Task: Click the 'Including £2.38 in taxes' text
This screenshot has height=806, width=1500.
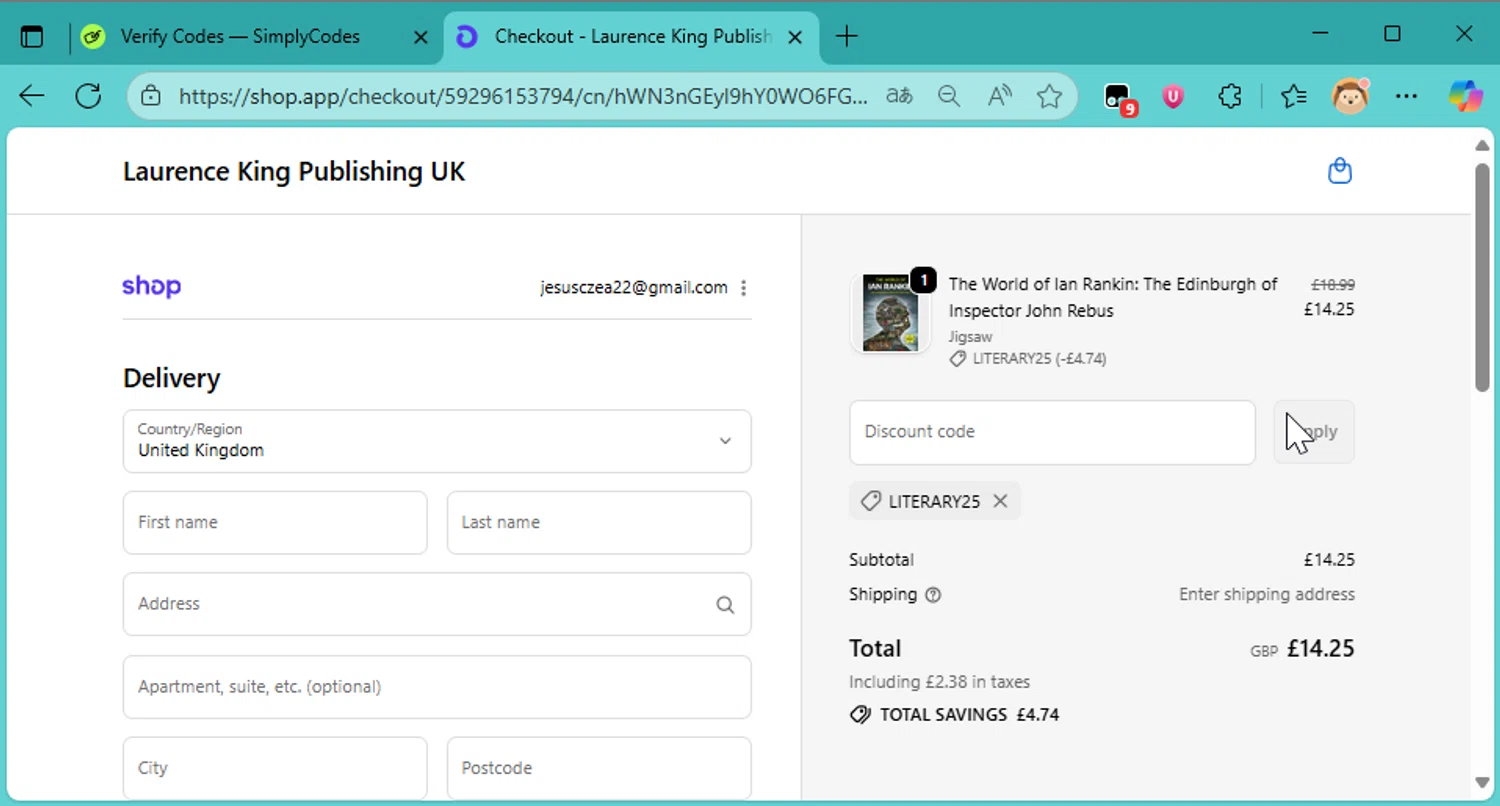Action: 939,682
